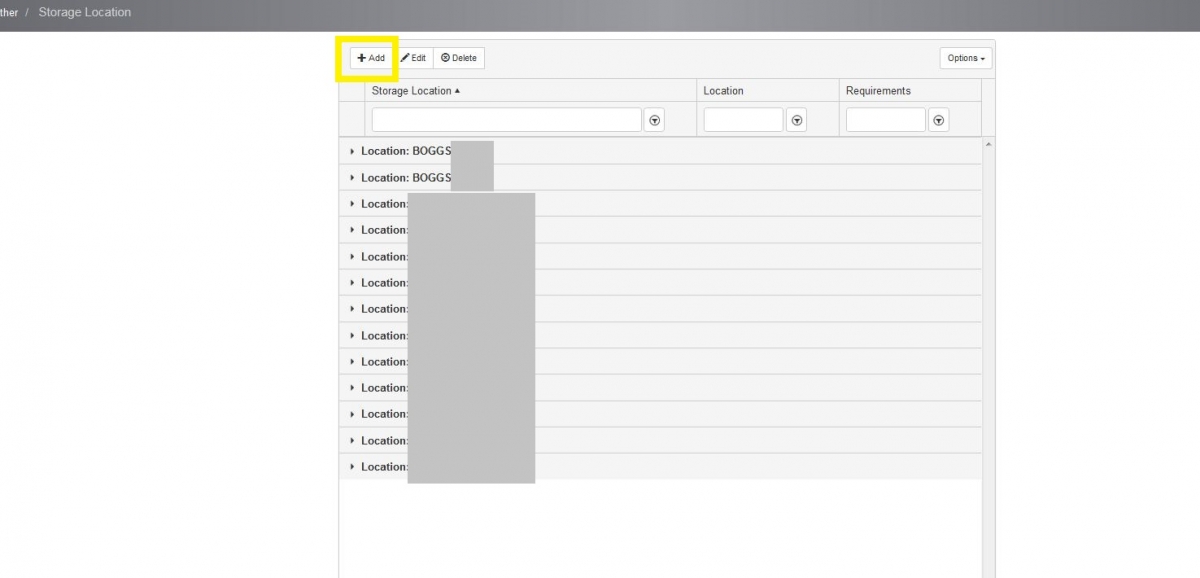Viewport: 1200px width, 578px height.
Task: Click the Add button with plus icon
Action: pos(371,58)
